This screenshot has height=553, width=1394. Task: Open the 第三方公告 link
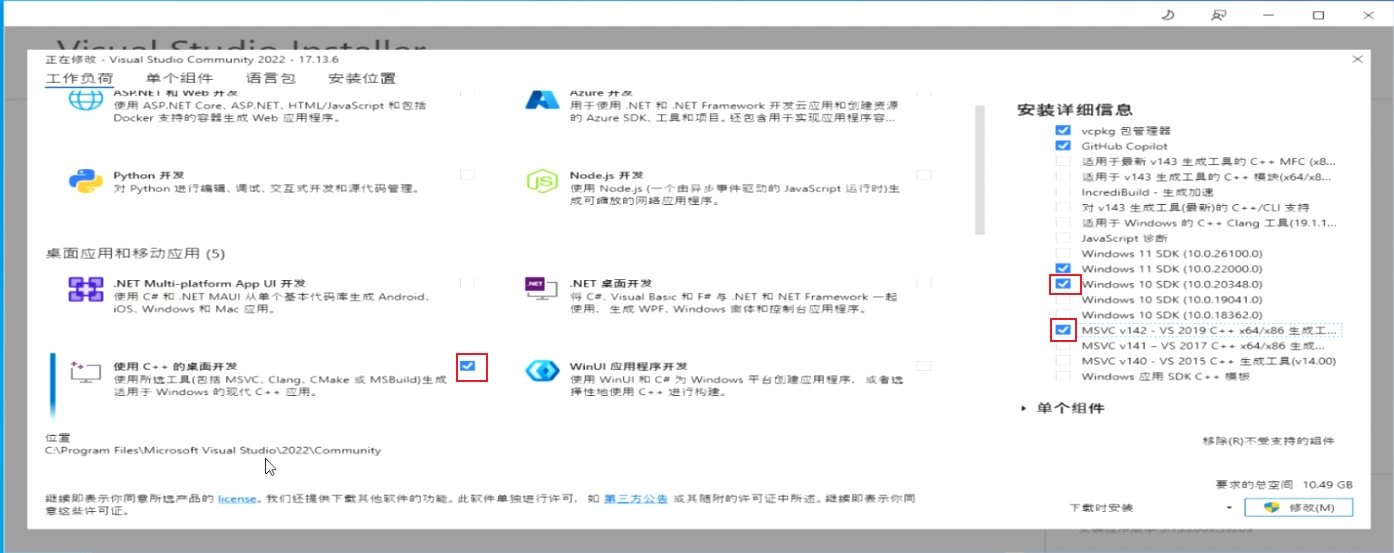(636, 497)
